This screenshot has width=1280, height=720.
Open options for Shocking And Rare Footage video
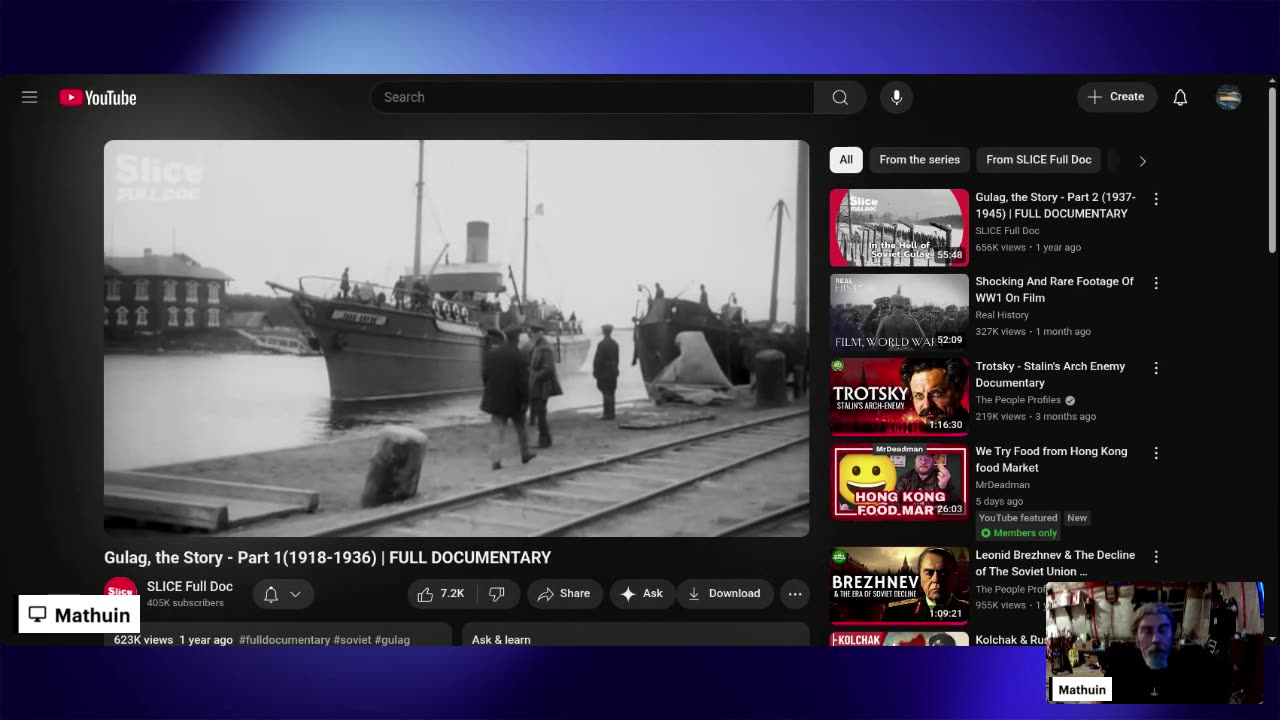[x=1156, y=283]
